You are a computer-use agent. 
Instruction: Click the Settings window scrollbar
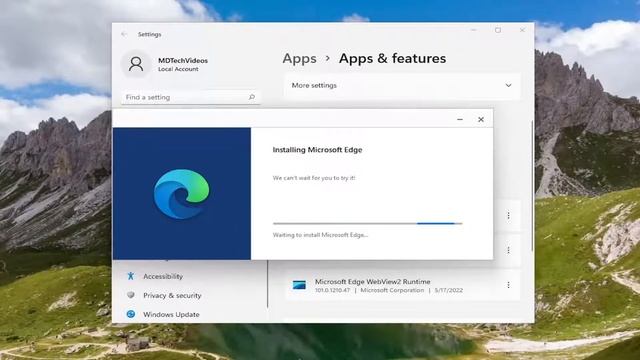click(532, 186)
